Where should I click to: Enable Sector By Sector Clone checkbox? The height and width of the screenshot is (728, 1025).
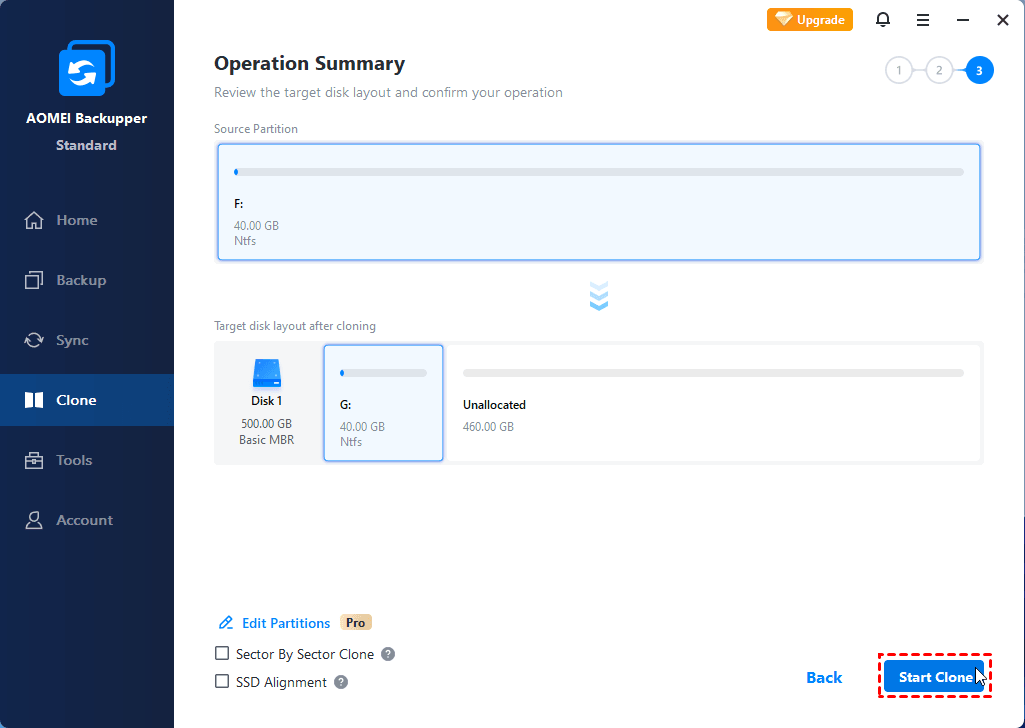point(222,654)
